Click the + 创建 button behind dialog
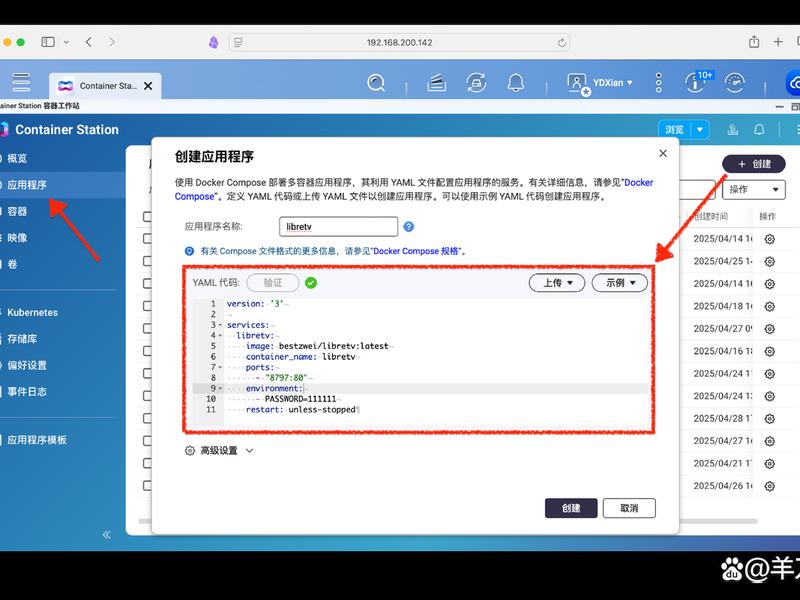800x600 pixels. 754,164
